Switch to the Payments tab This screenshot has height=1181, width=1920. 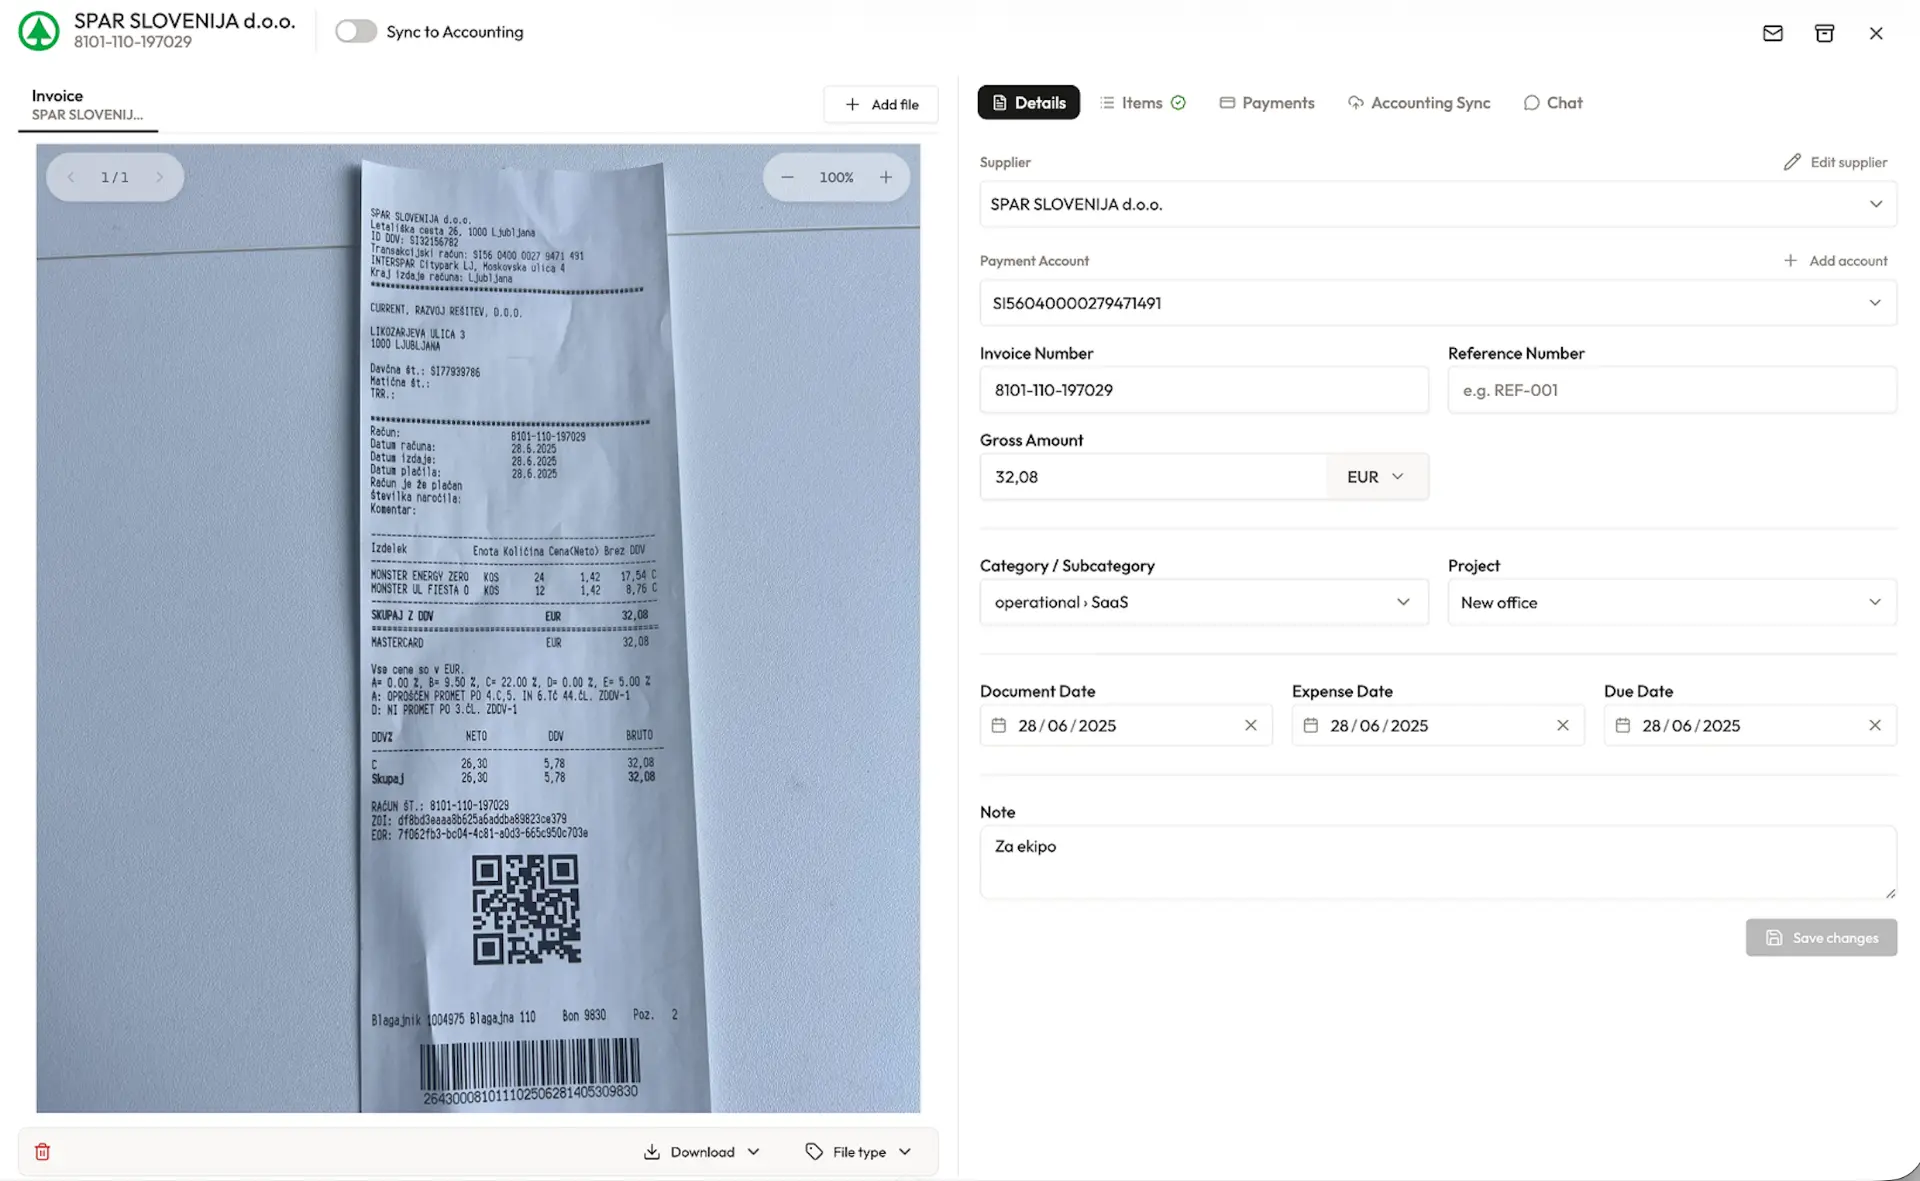[x=1266, y=102]
